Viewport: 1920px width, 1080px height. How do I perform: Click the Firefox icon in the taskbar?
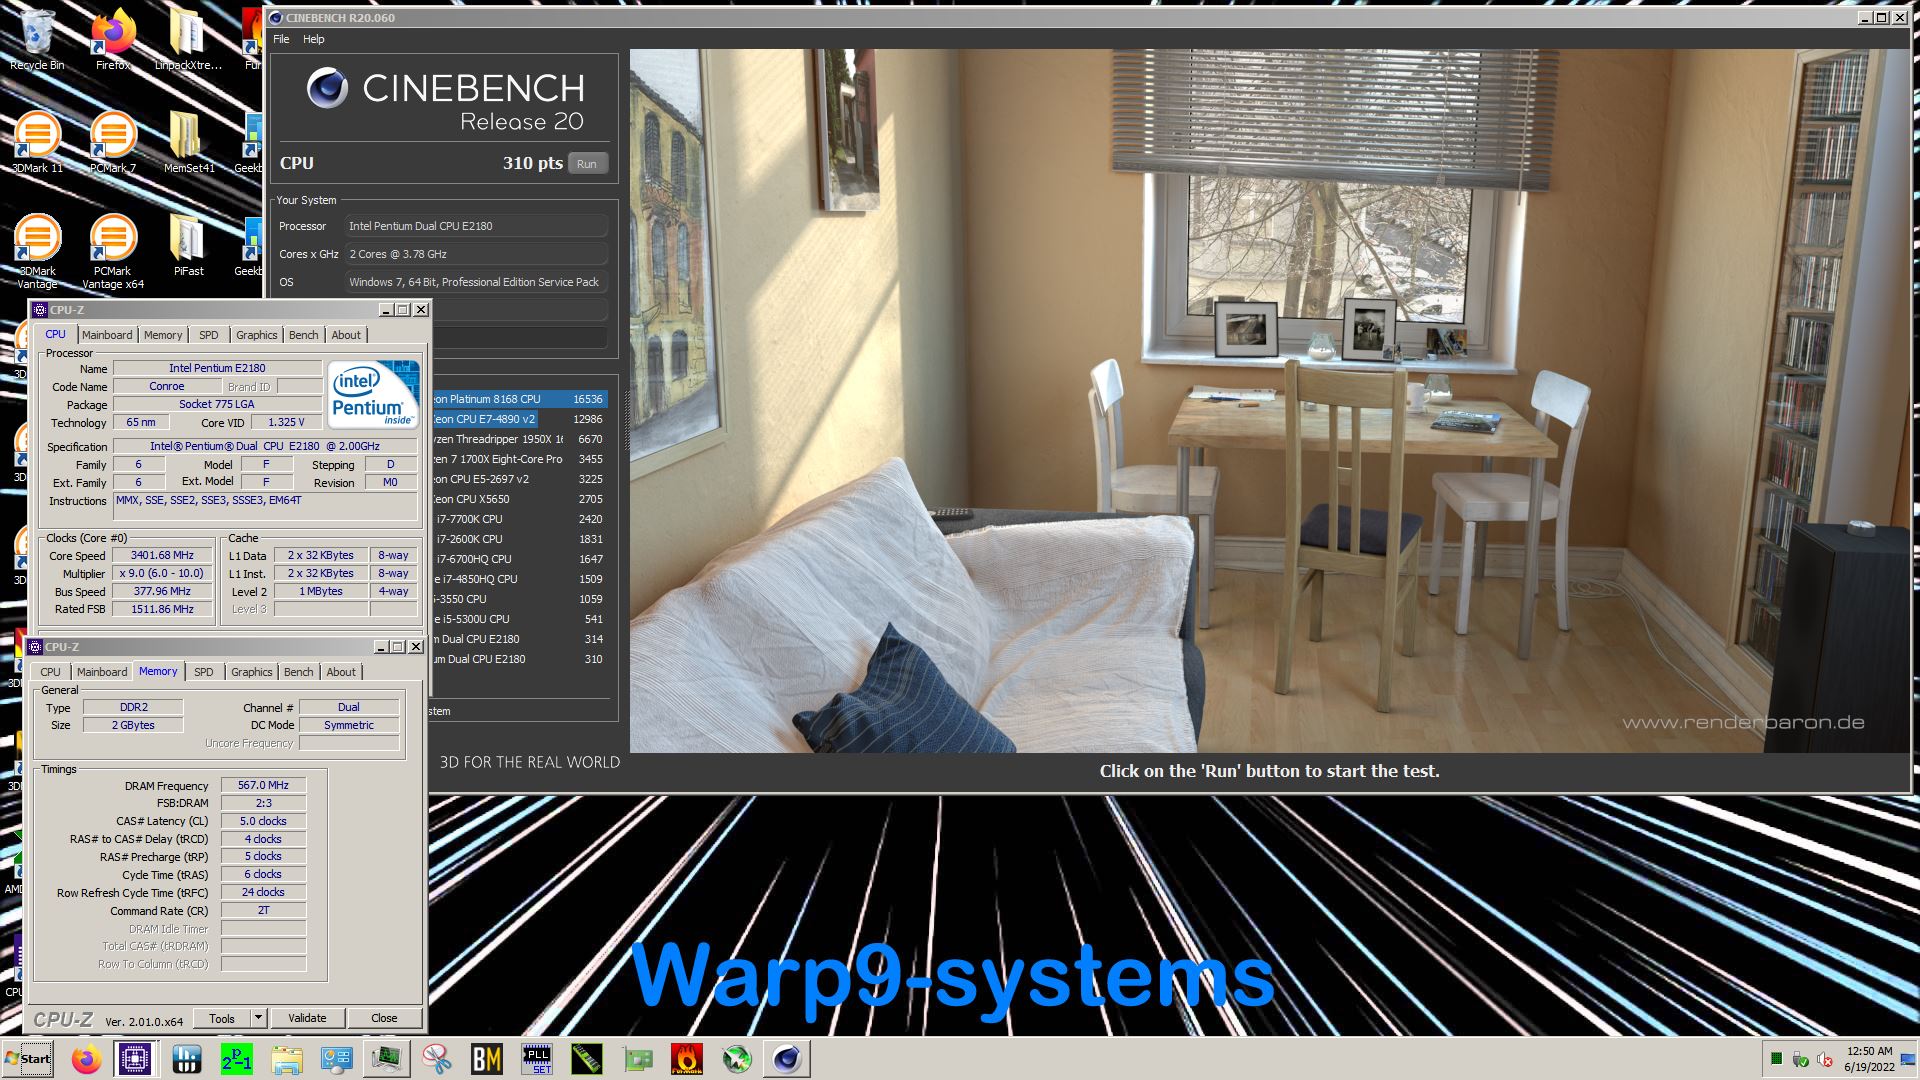coord(86,1059)
